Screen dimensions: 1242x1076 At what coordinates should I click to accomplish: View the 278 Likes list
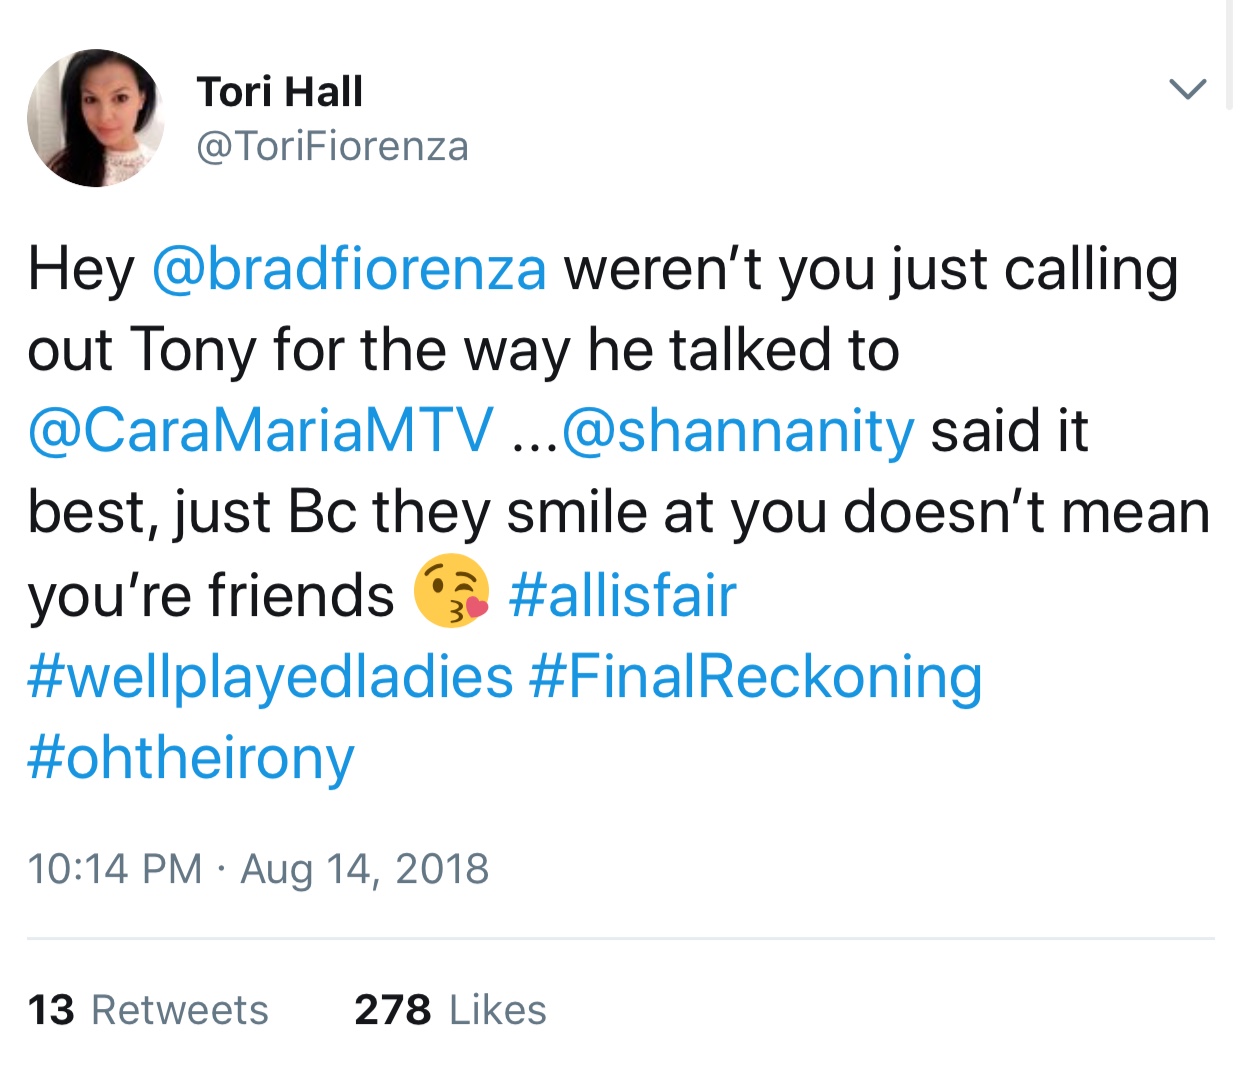pos(450,1010)
